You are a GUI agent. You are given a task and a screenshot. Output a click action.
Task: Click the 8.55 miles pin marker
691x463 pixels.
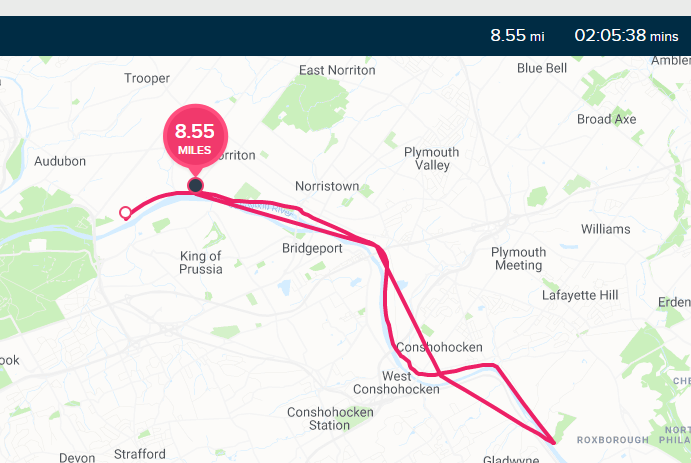click(x=195, y=136)
